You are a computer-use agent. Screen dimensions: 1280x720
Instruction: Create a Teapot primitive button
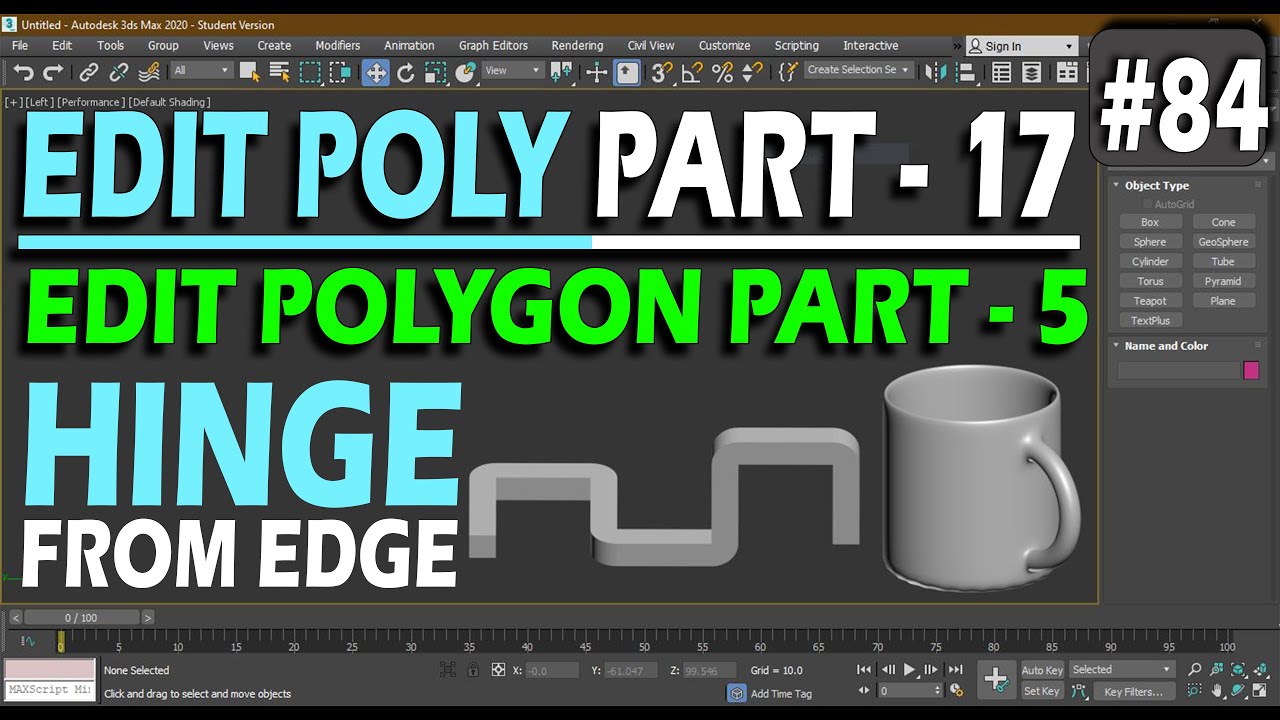pyautogui.click(x=1150, y=301)
